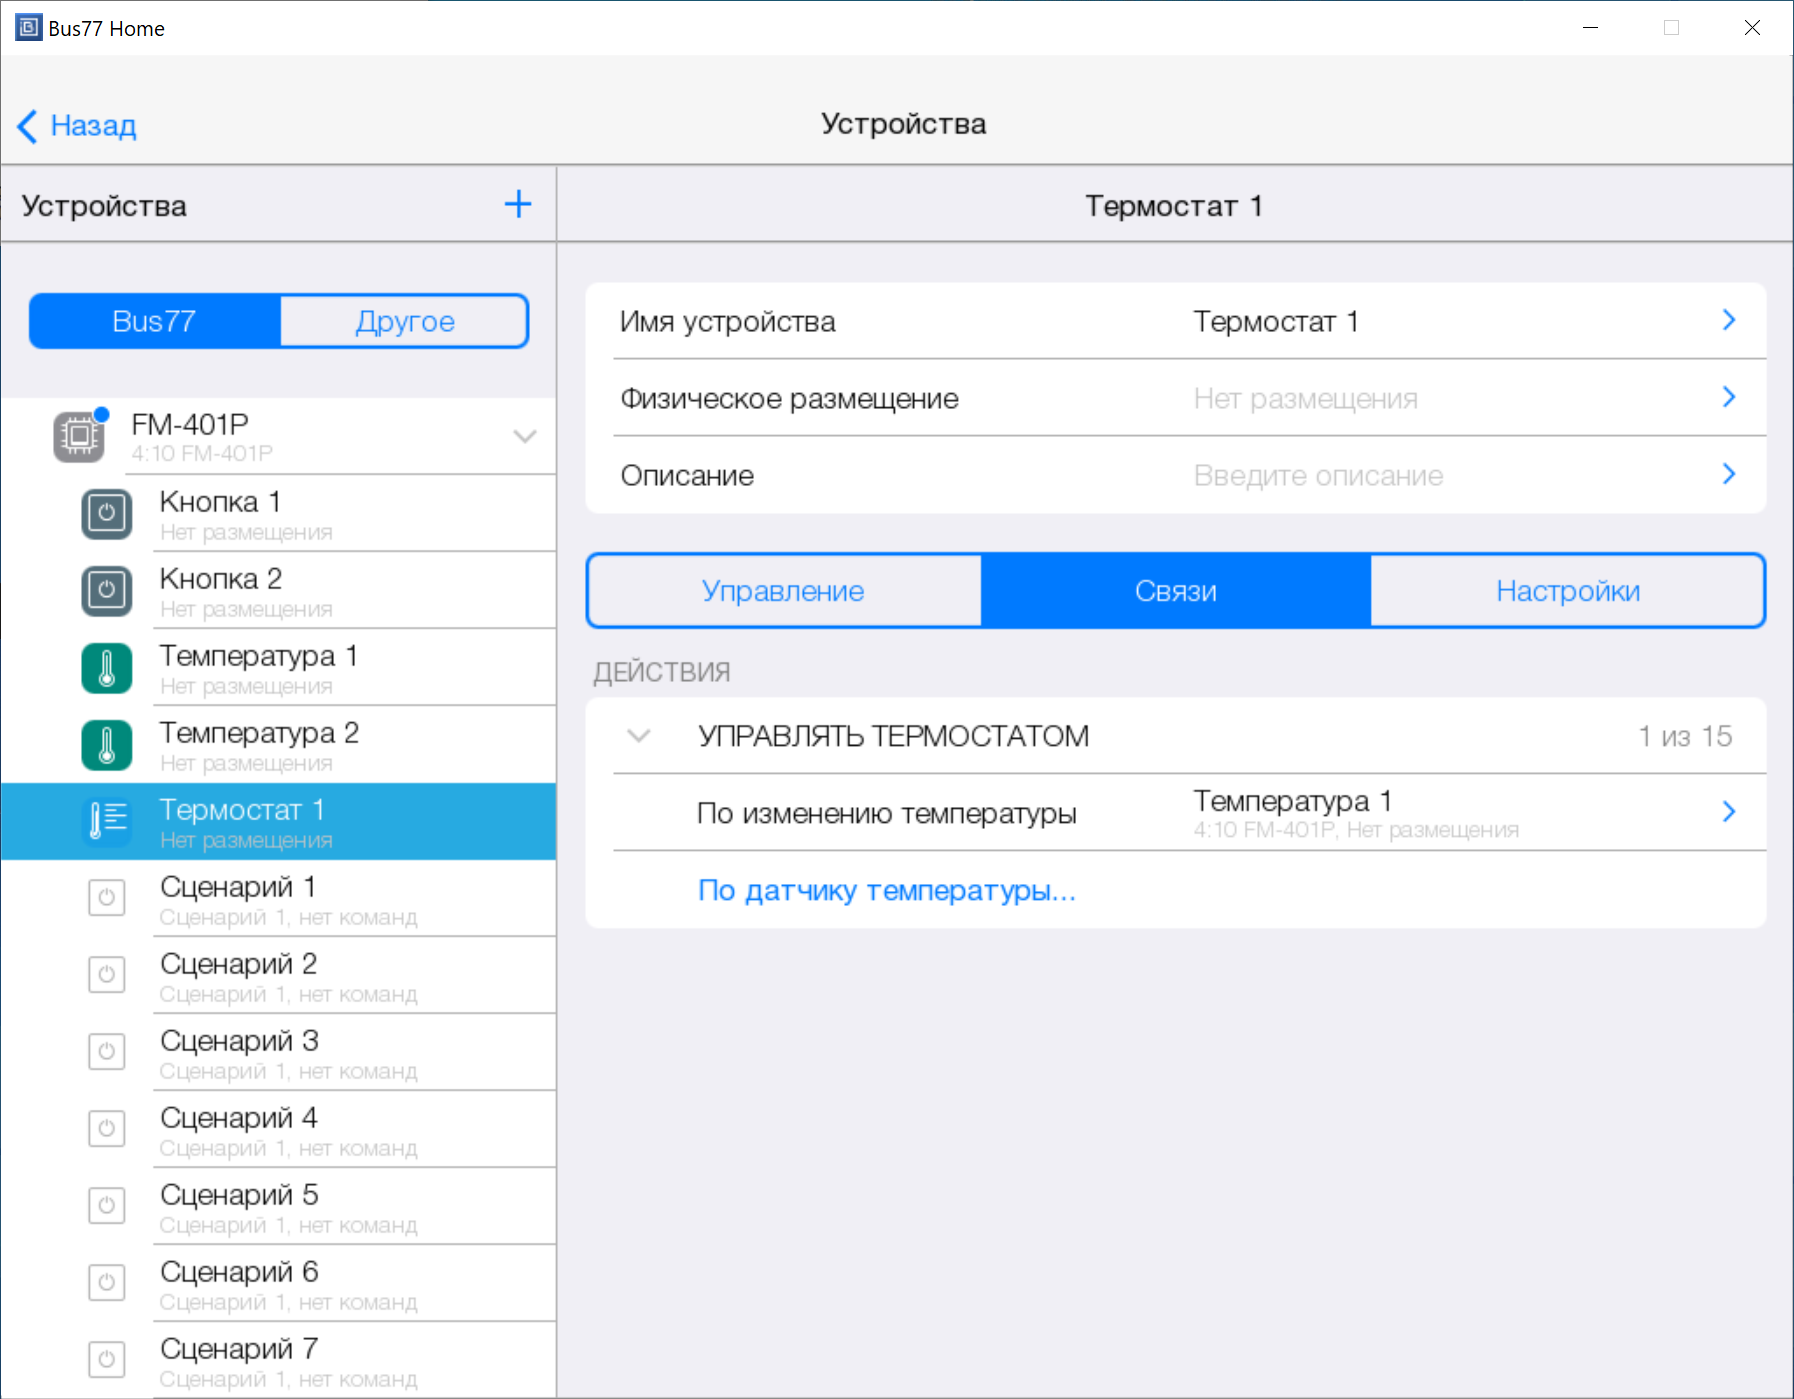1794x1399 pixels.
Task: Open the Настройки tab
Action: pos(1567,591)
